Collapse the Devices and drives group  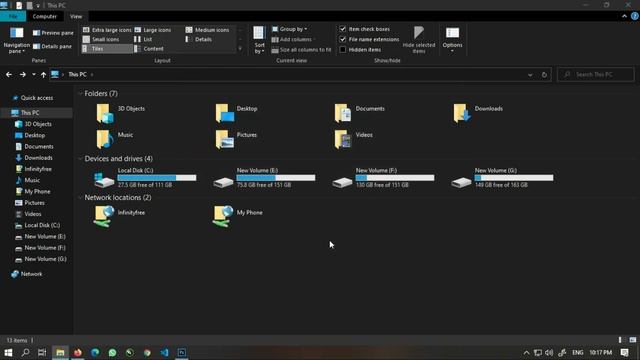(80, 158)
